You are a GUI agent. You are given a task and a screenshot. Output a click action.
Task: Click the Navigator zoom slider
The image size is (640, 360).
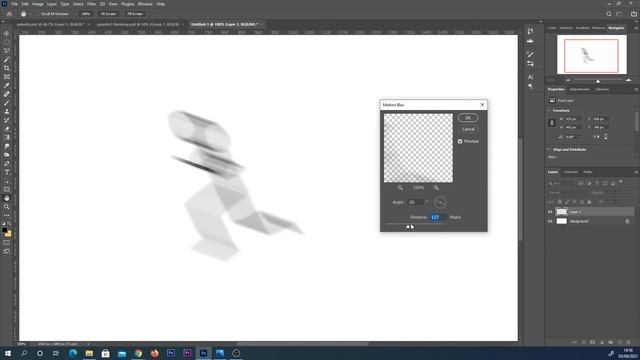(598, 80)
